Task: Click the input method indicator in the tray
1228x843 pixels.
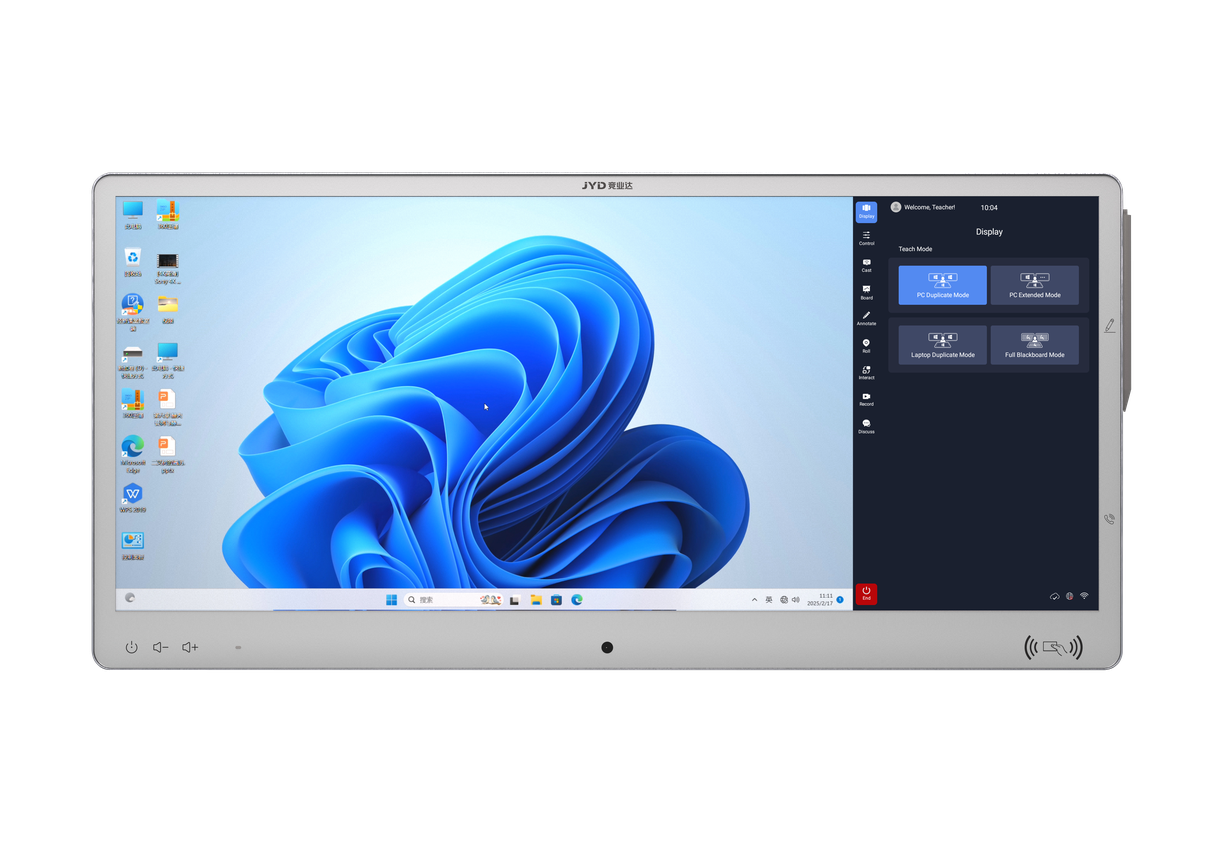Action: (769, 600)
